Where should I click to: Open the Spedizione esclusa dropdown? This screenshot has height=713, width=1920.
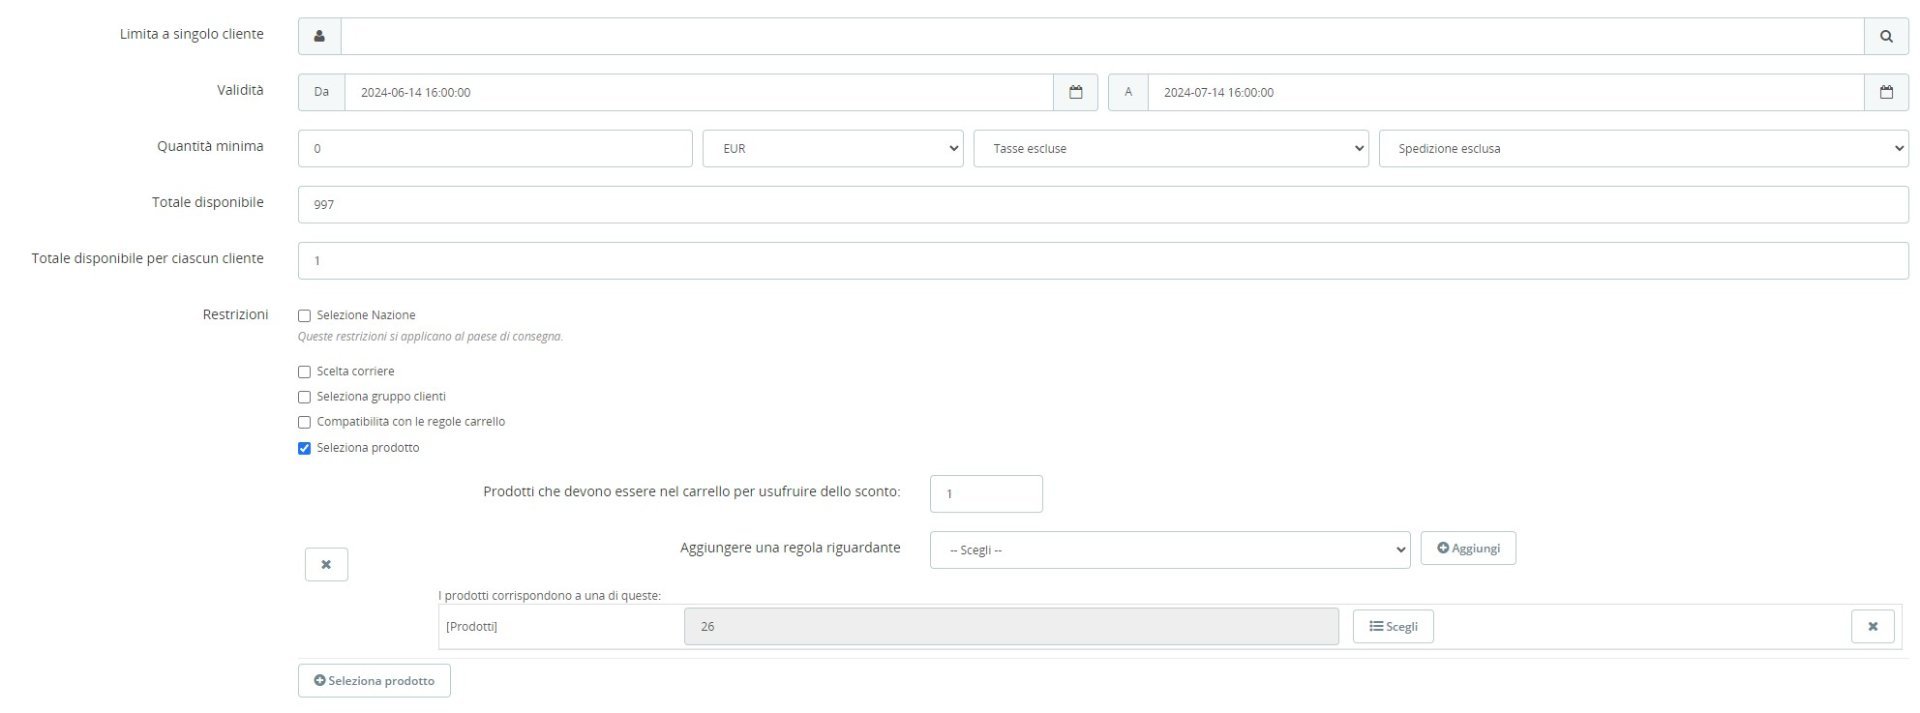(1642, 148)
